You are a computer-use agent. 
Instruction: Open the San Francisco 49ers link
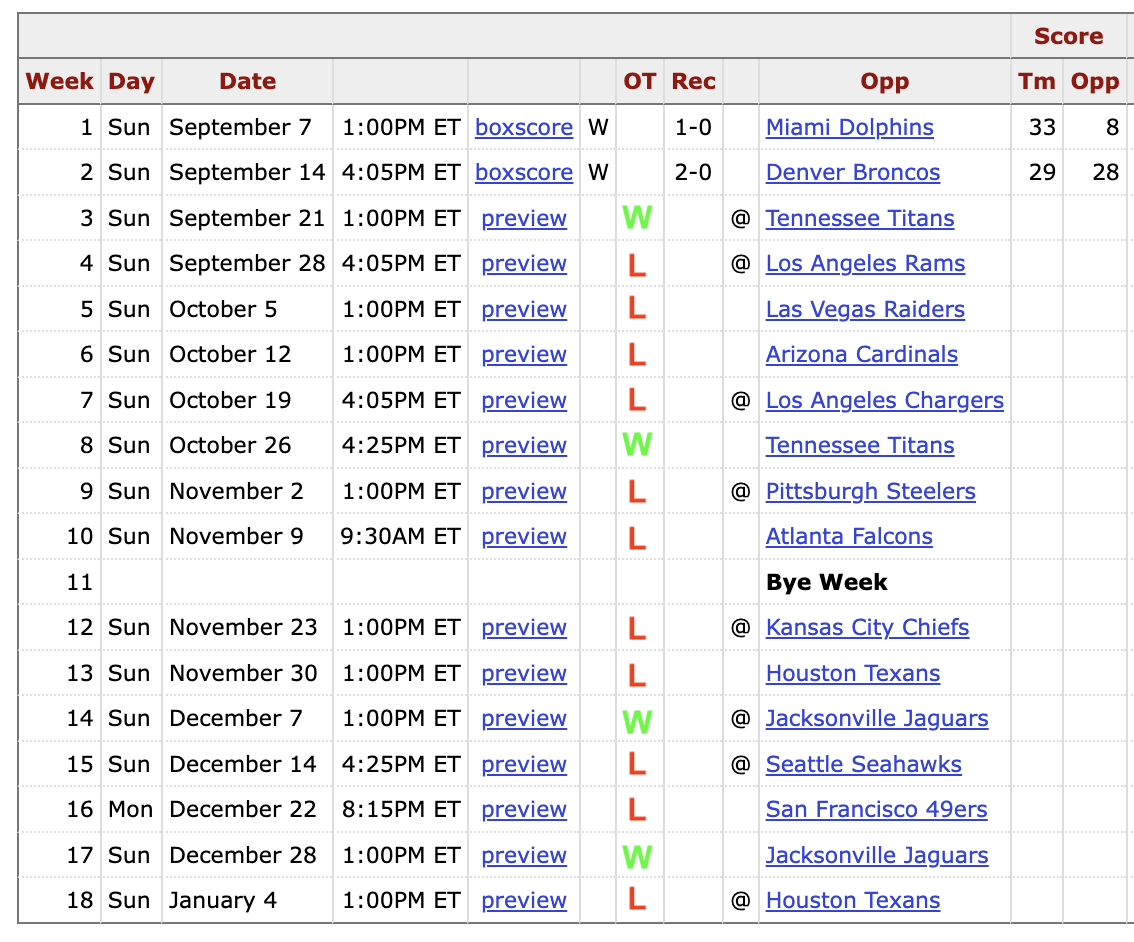click(876, 810)
